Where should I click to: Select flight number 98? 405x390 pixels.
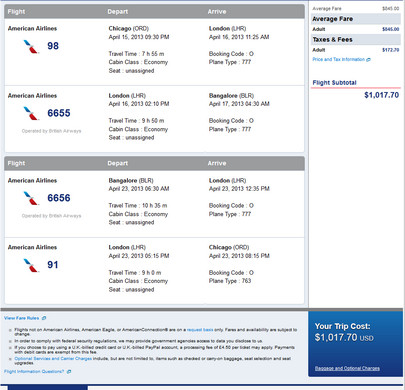click(53, 46)
